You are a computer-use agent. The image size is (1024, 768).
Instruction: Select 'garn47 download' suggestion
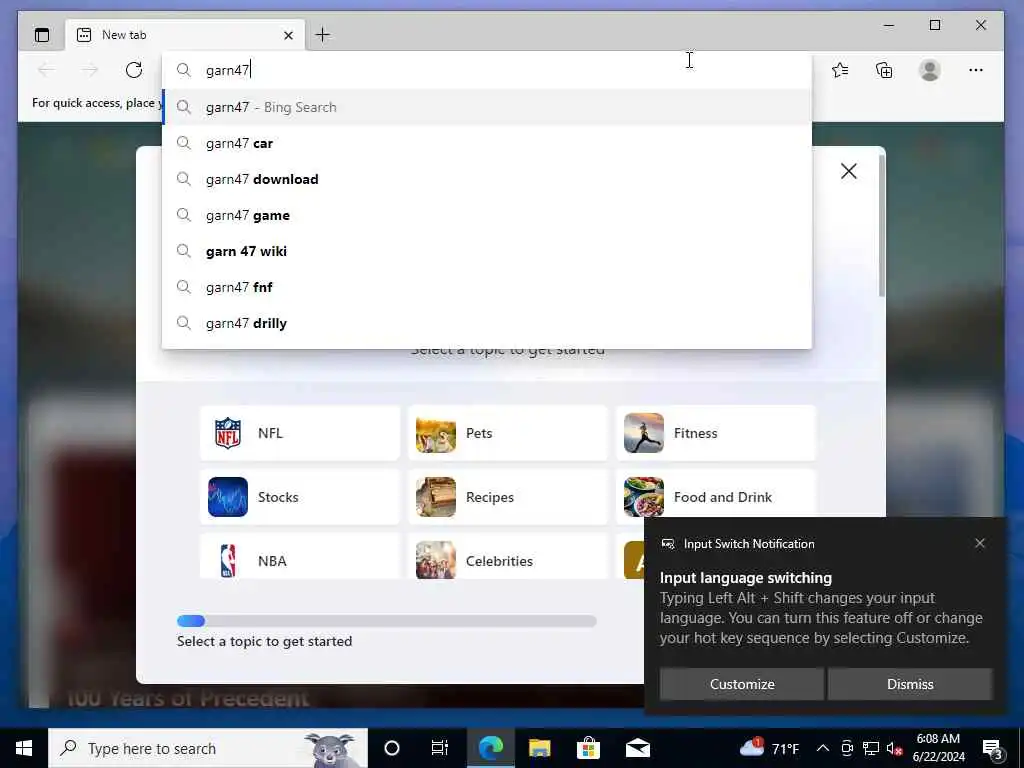coord(487,179)
